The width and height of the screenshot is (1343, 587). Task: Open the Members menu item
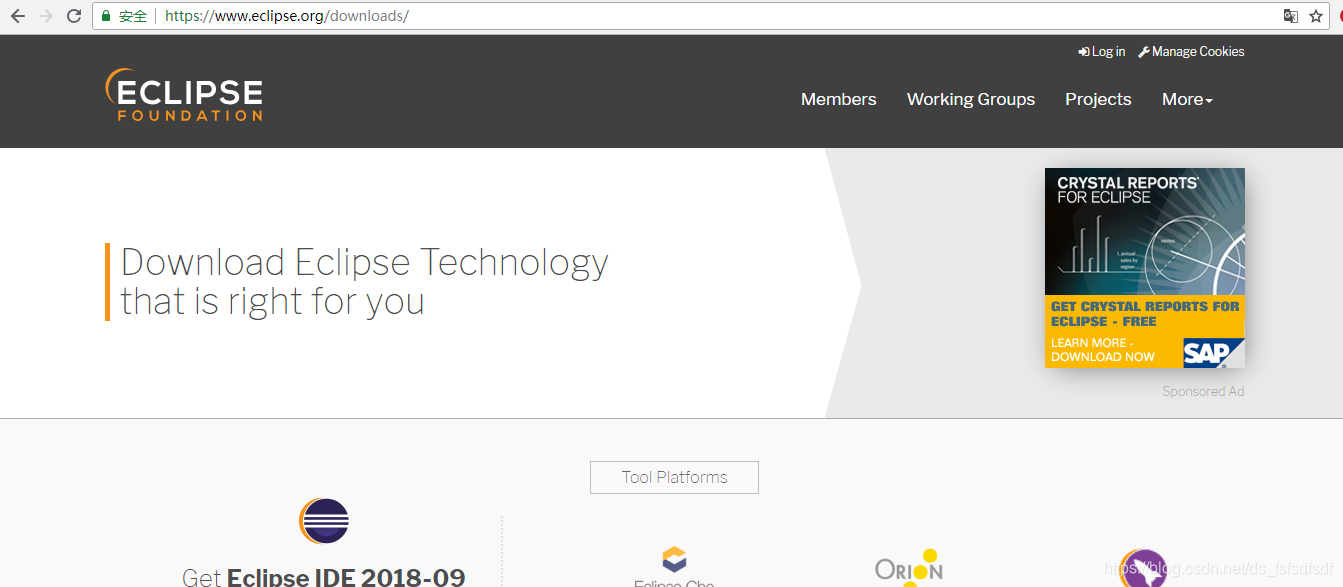click(838, 99)
